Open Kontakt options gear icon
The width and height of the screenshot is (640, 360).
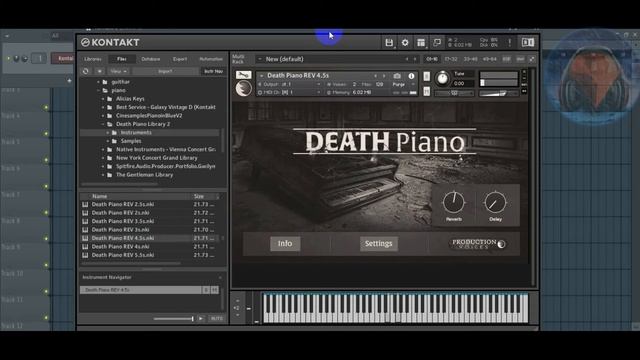[405, 42]
